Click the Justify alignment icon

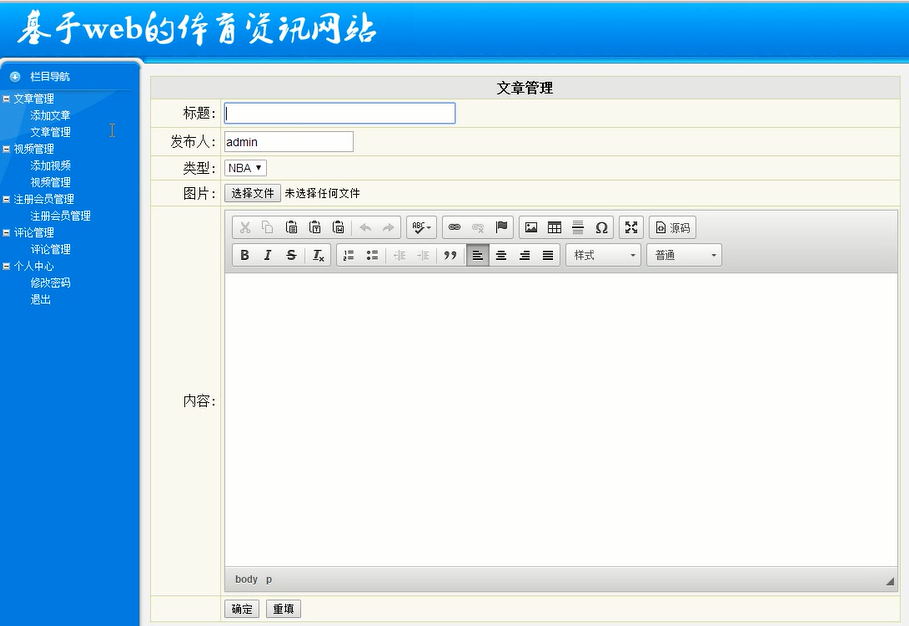coord(548,255)
